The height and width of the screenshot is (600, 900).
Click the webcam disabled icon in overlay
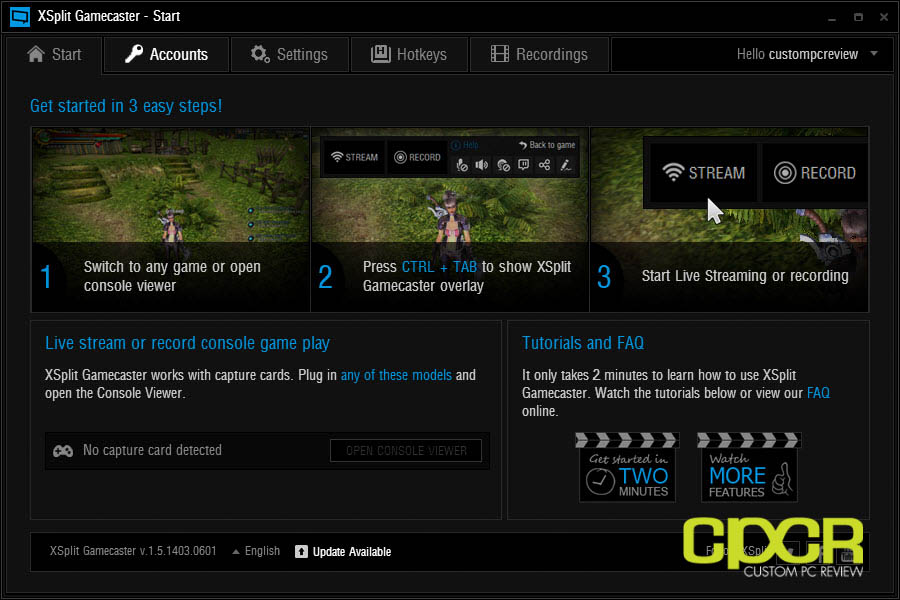503,165
